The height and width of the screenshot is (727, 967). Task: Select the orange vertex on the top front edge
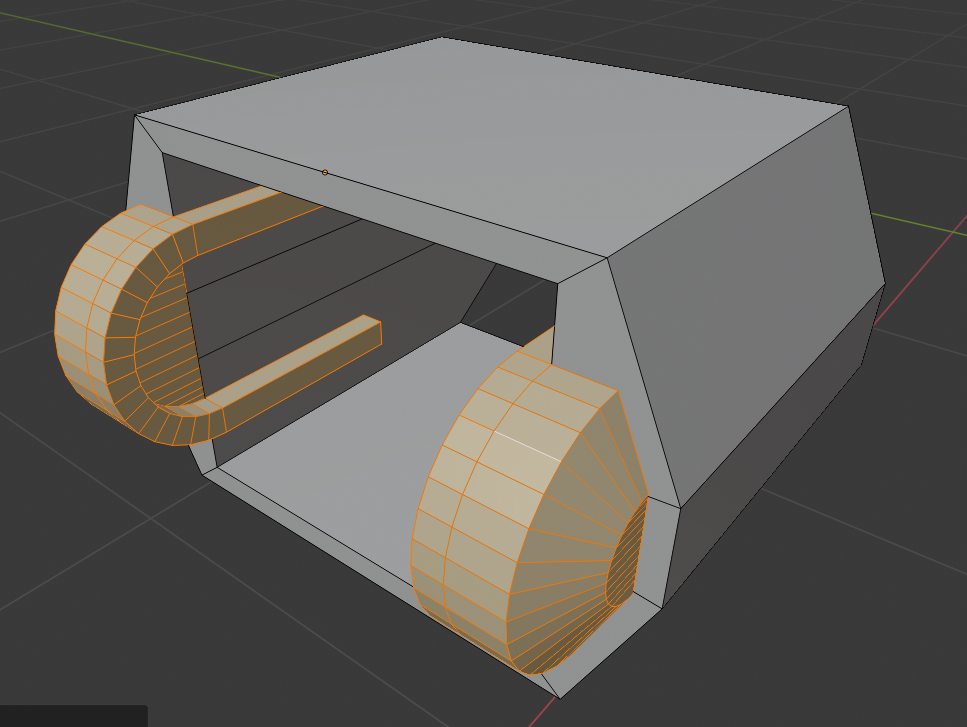[x=325, y=173]
